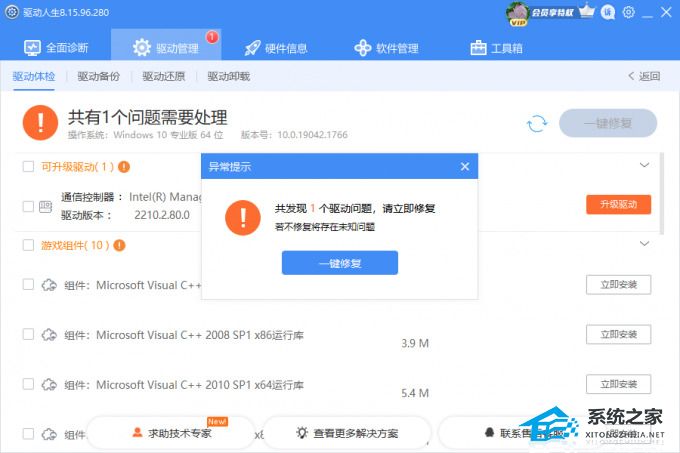Click the refresh scan icon
Image resolution: width=680 pixels, height=453 pixels.
tap(537, 124)
